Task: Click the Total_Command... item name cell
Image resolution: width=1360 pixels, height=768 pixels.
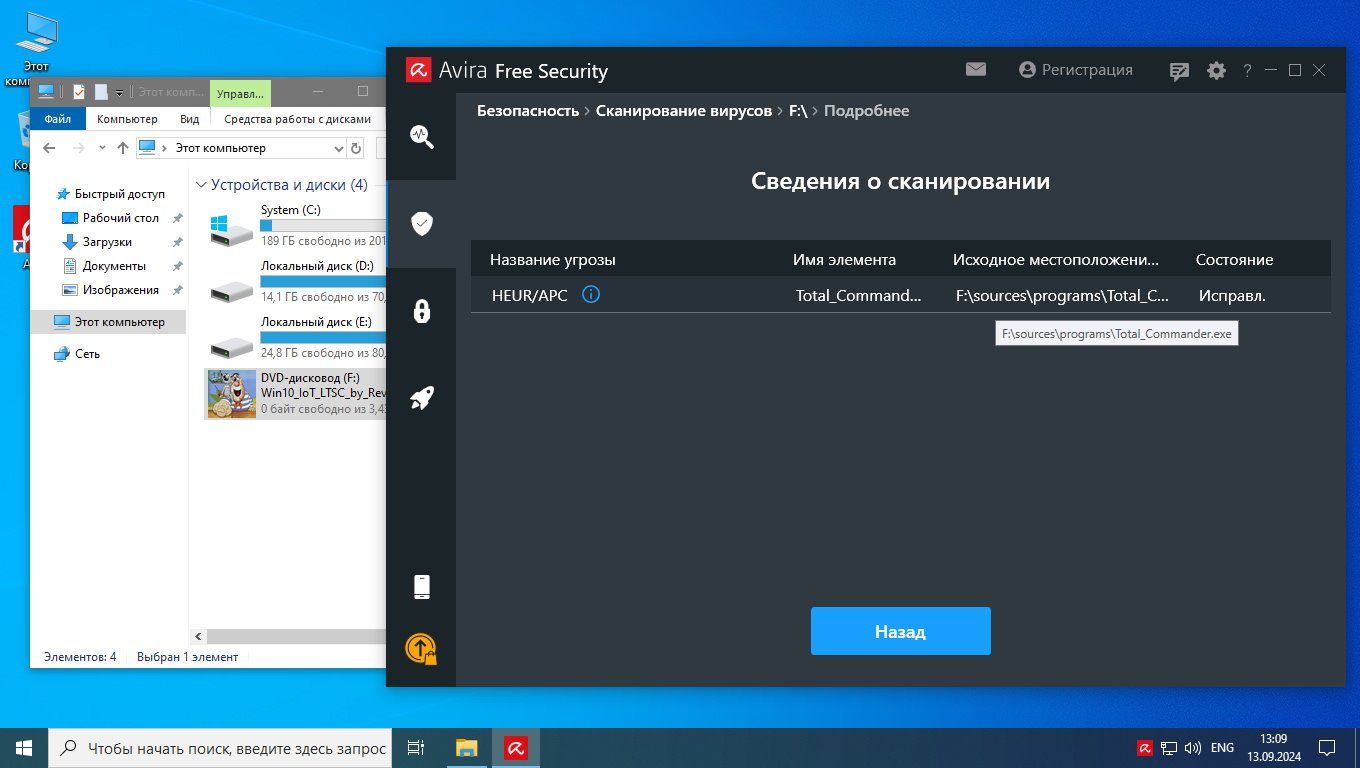Action: pos(859,296)
